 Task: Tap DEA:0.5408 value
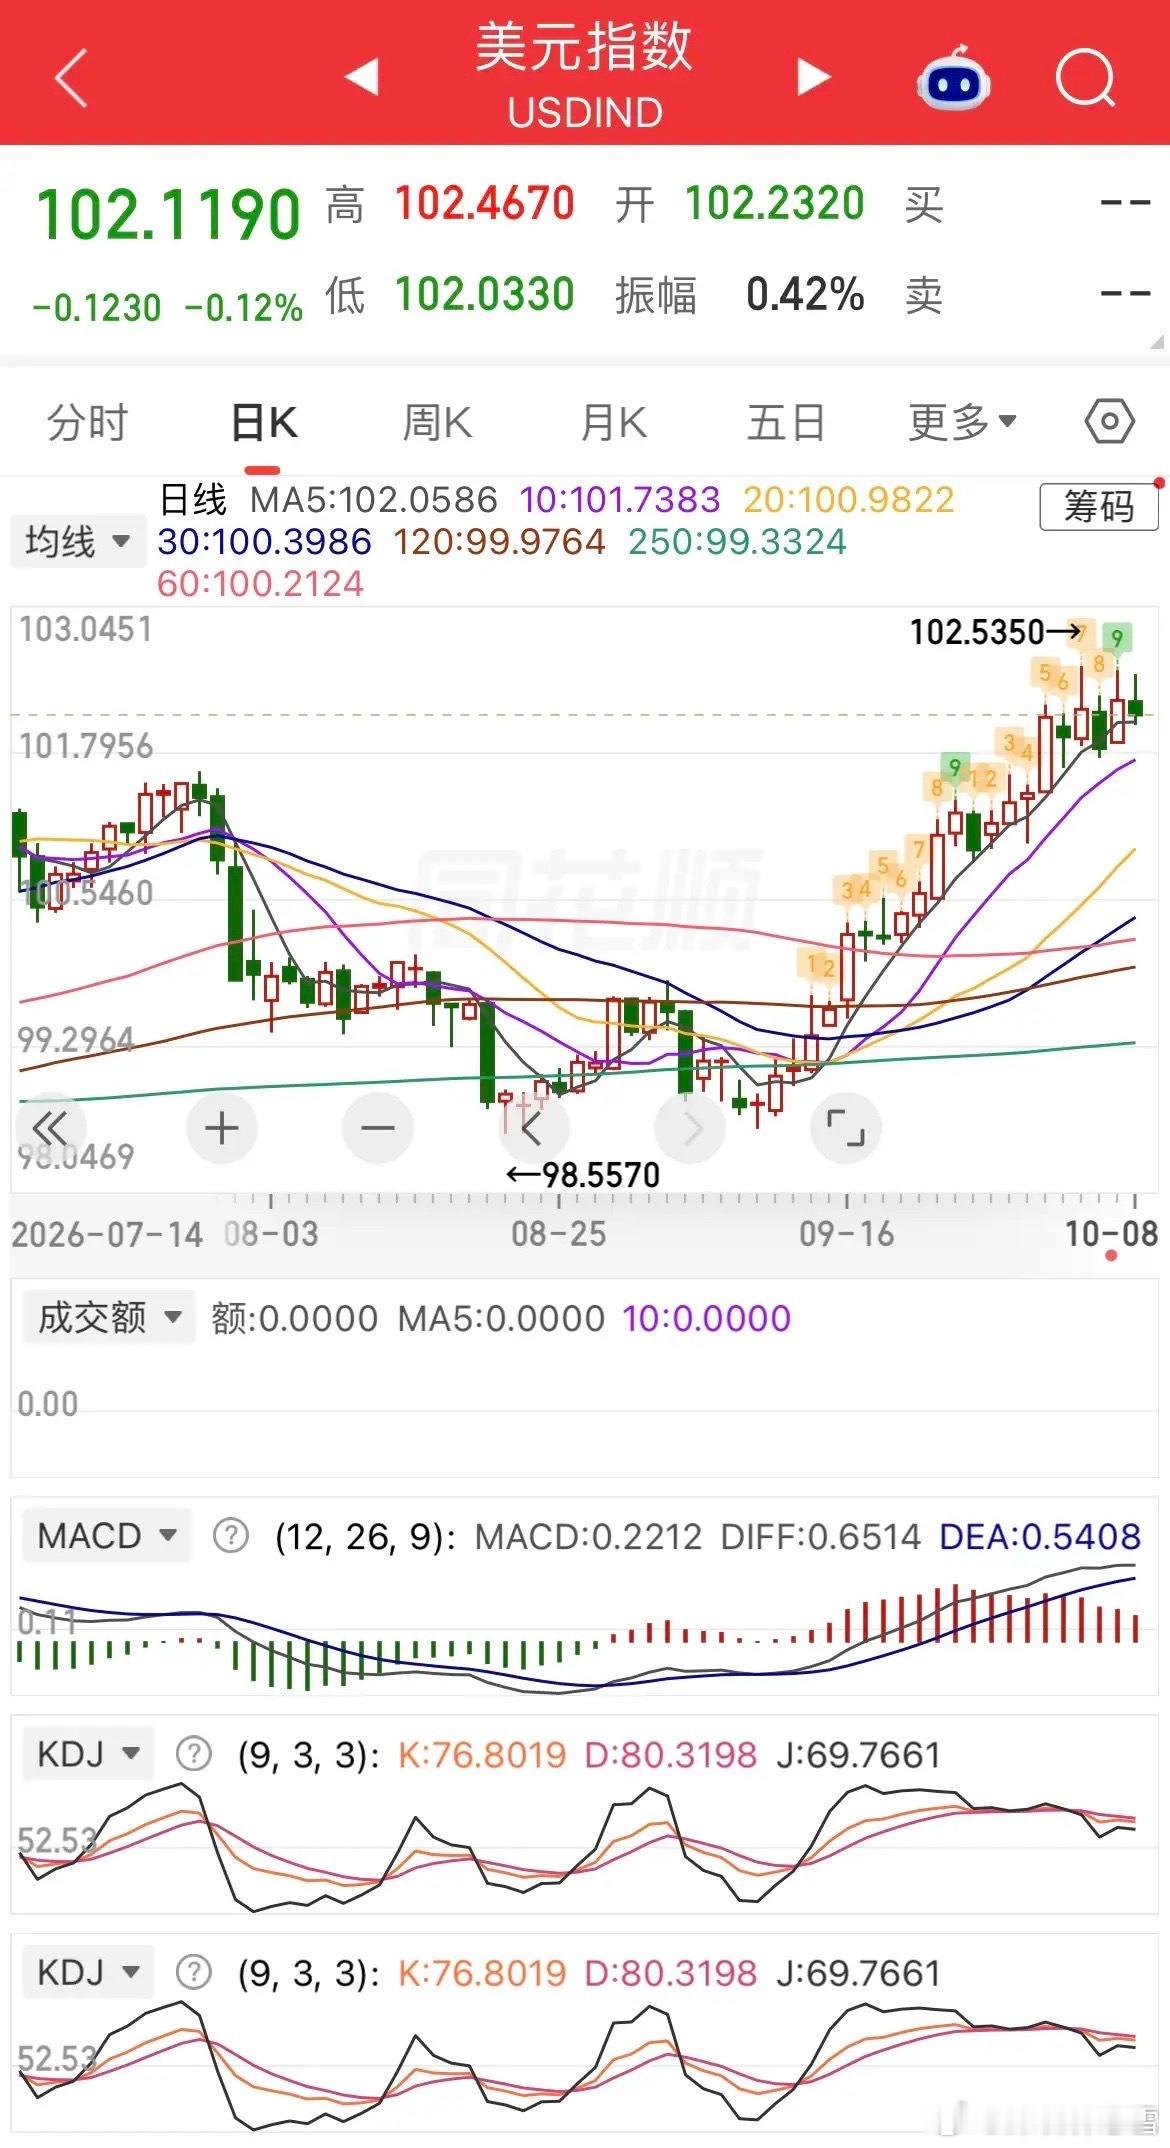coord(1040,1536)
